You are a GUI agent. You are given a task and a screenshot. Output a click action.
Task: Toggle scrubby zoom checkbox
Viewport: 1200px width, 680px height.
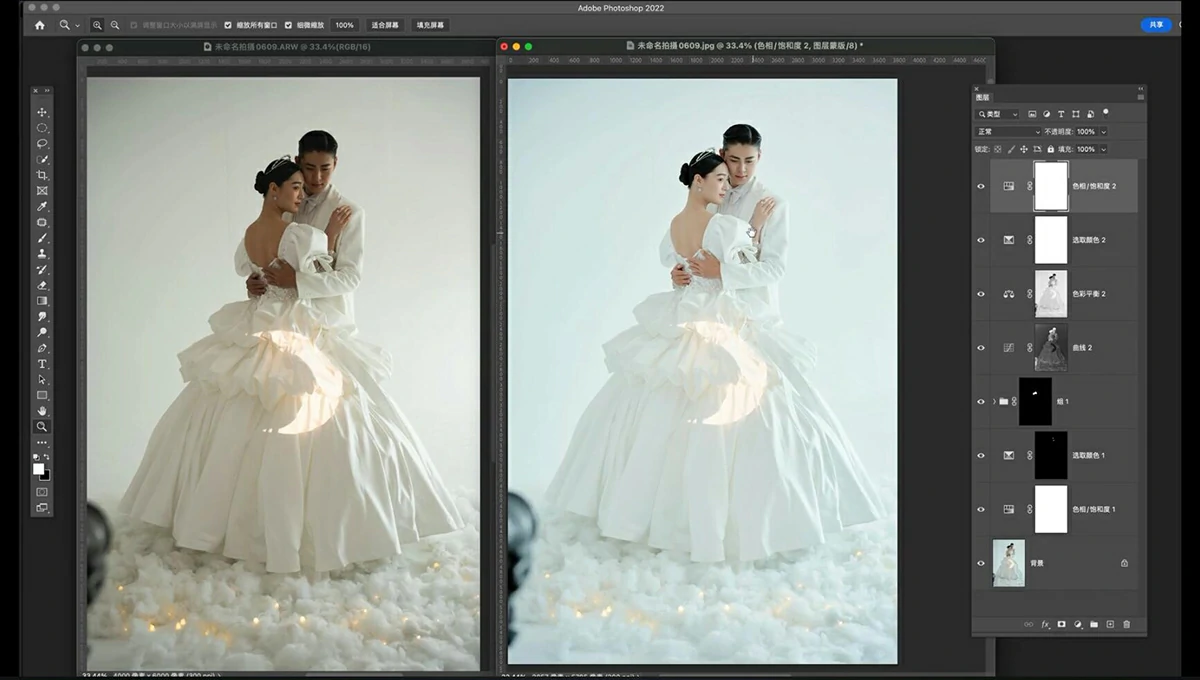[289, 25]
